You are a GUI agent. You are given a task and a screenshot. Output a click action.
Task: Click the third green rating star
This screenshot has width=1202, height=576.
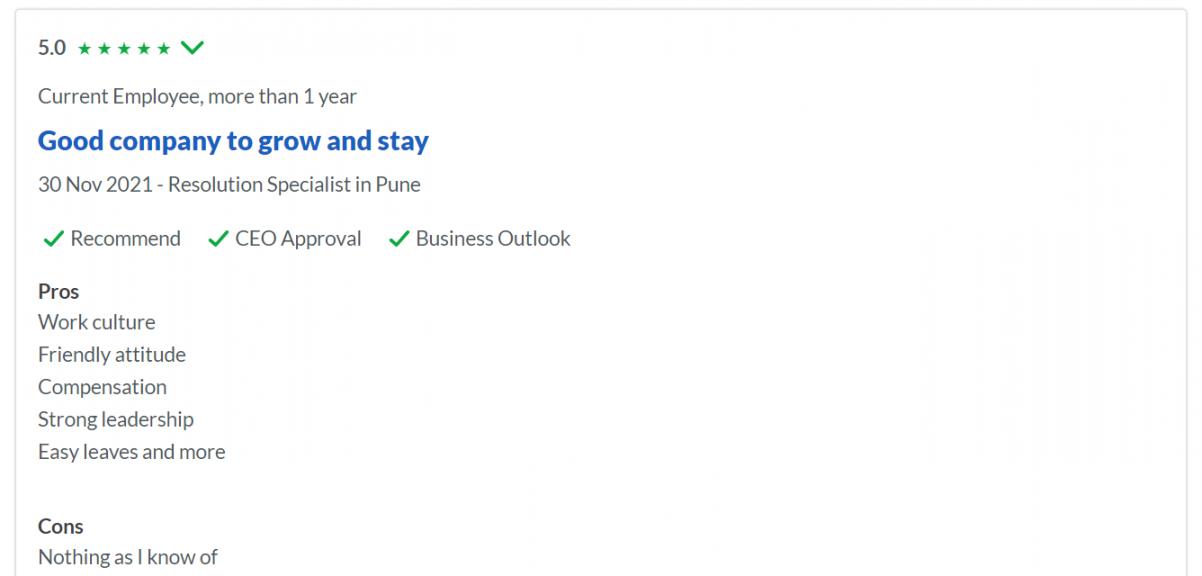click(x=124, y=48)
